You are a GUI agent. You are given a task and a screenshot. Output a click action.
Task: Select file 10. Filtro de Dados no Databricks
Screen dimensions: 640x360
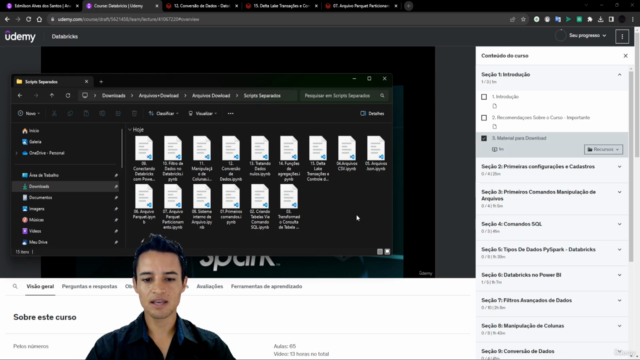click(173, 159)
